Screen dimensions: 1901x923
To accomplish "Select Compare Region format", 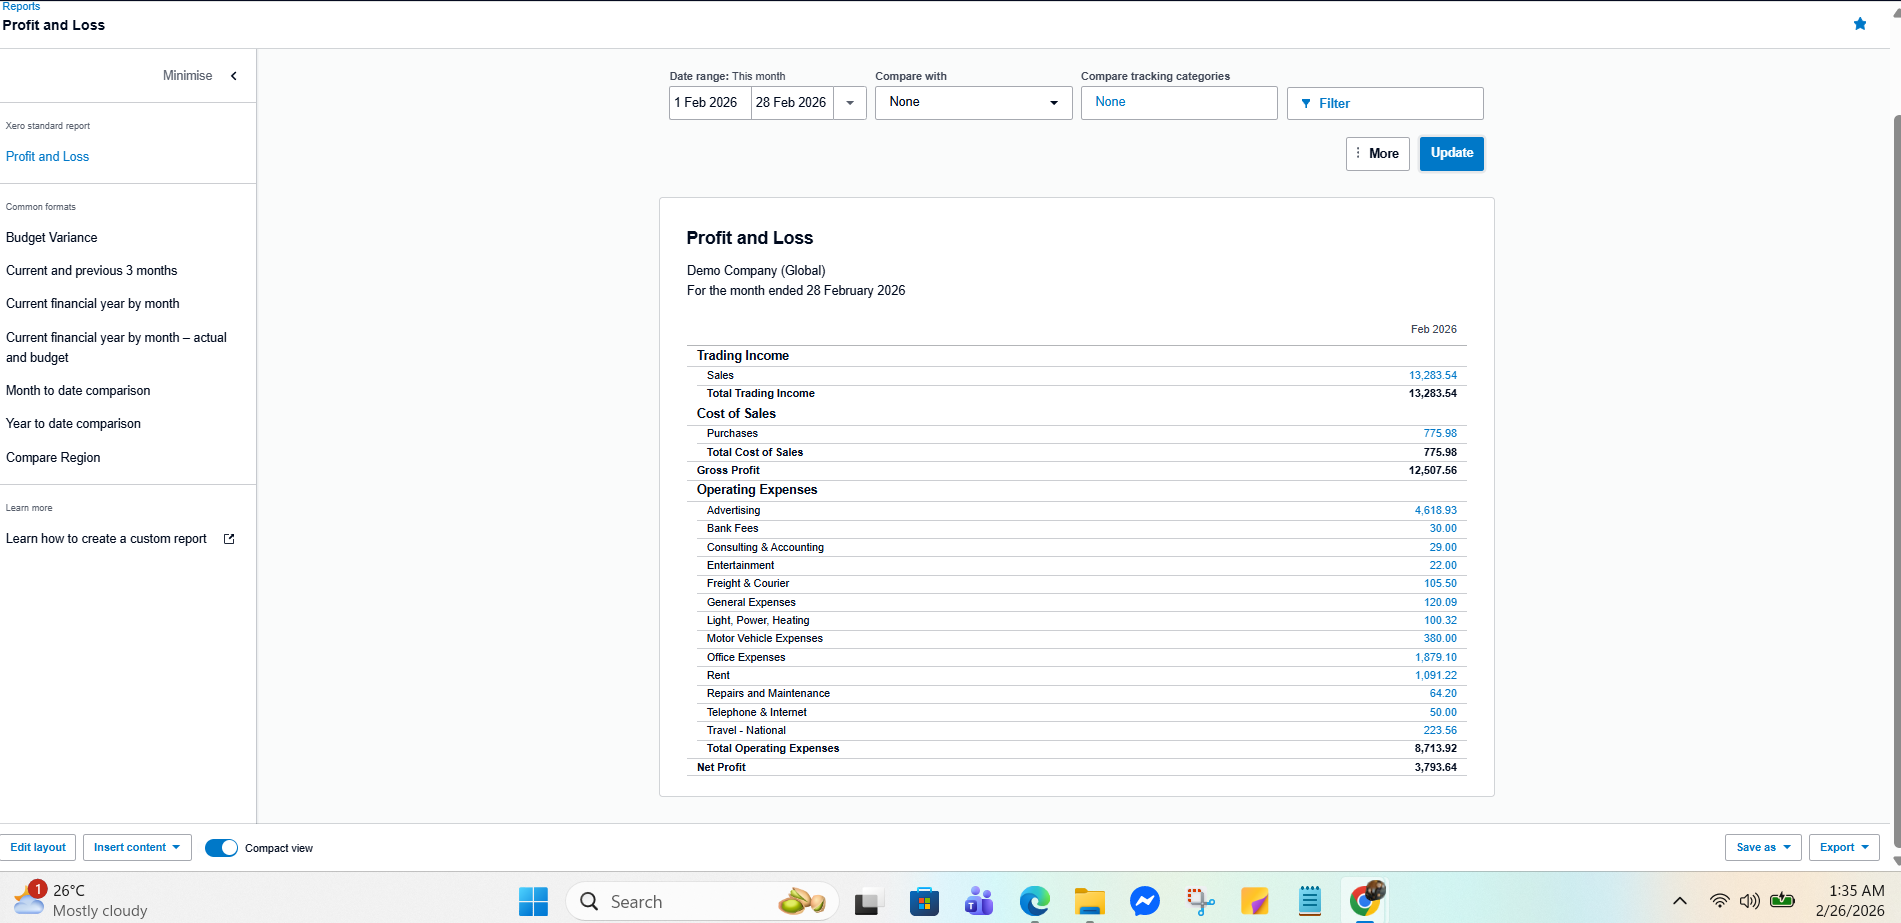I will [x=53, y=458].
